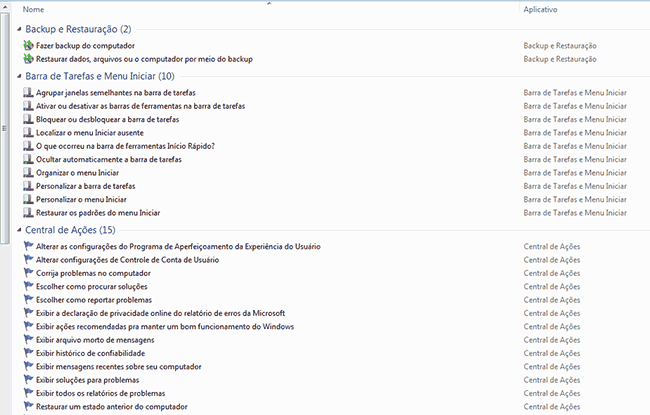
Task: Select Exibir todos os relatórios de problemas
Action: click(x=100, y=393)
